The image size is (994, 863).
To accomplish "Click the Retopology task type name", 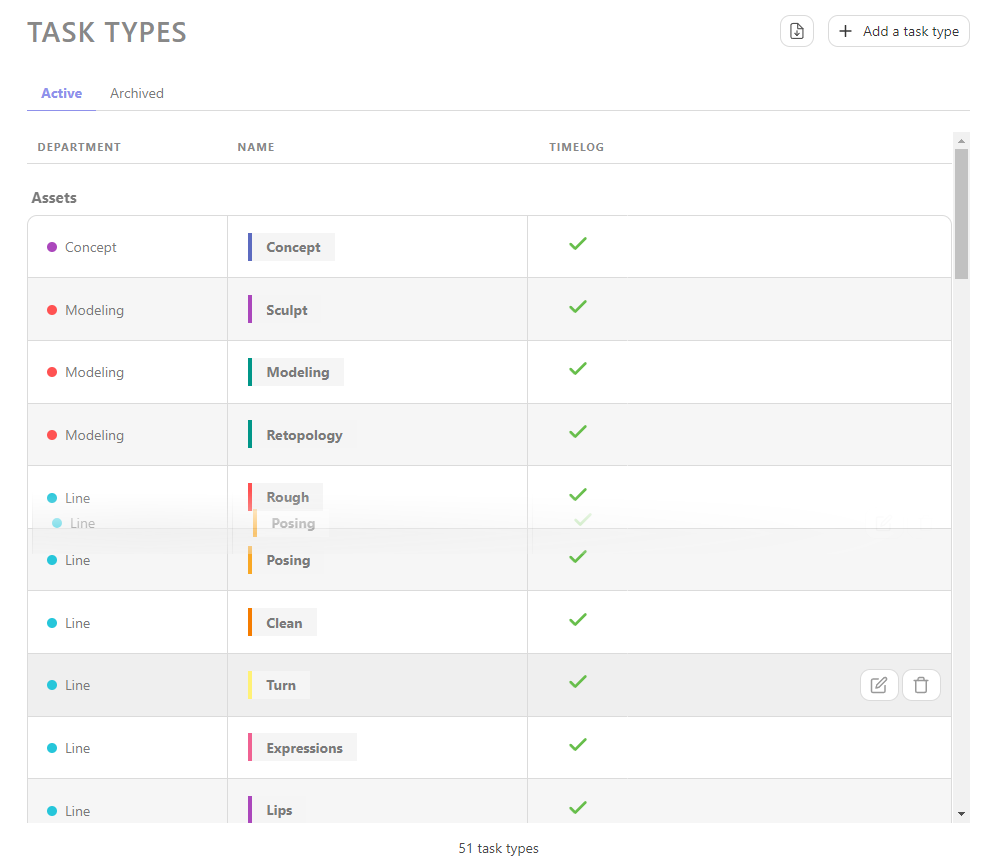I will tap(304, 435).
